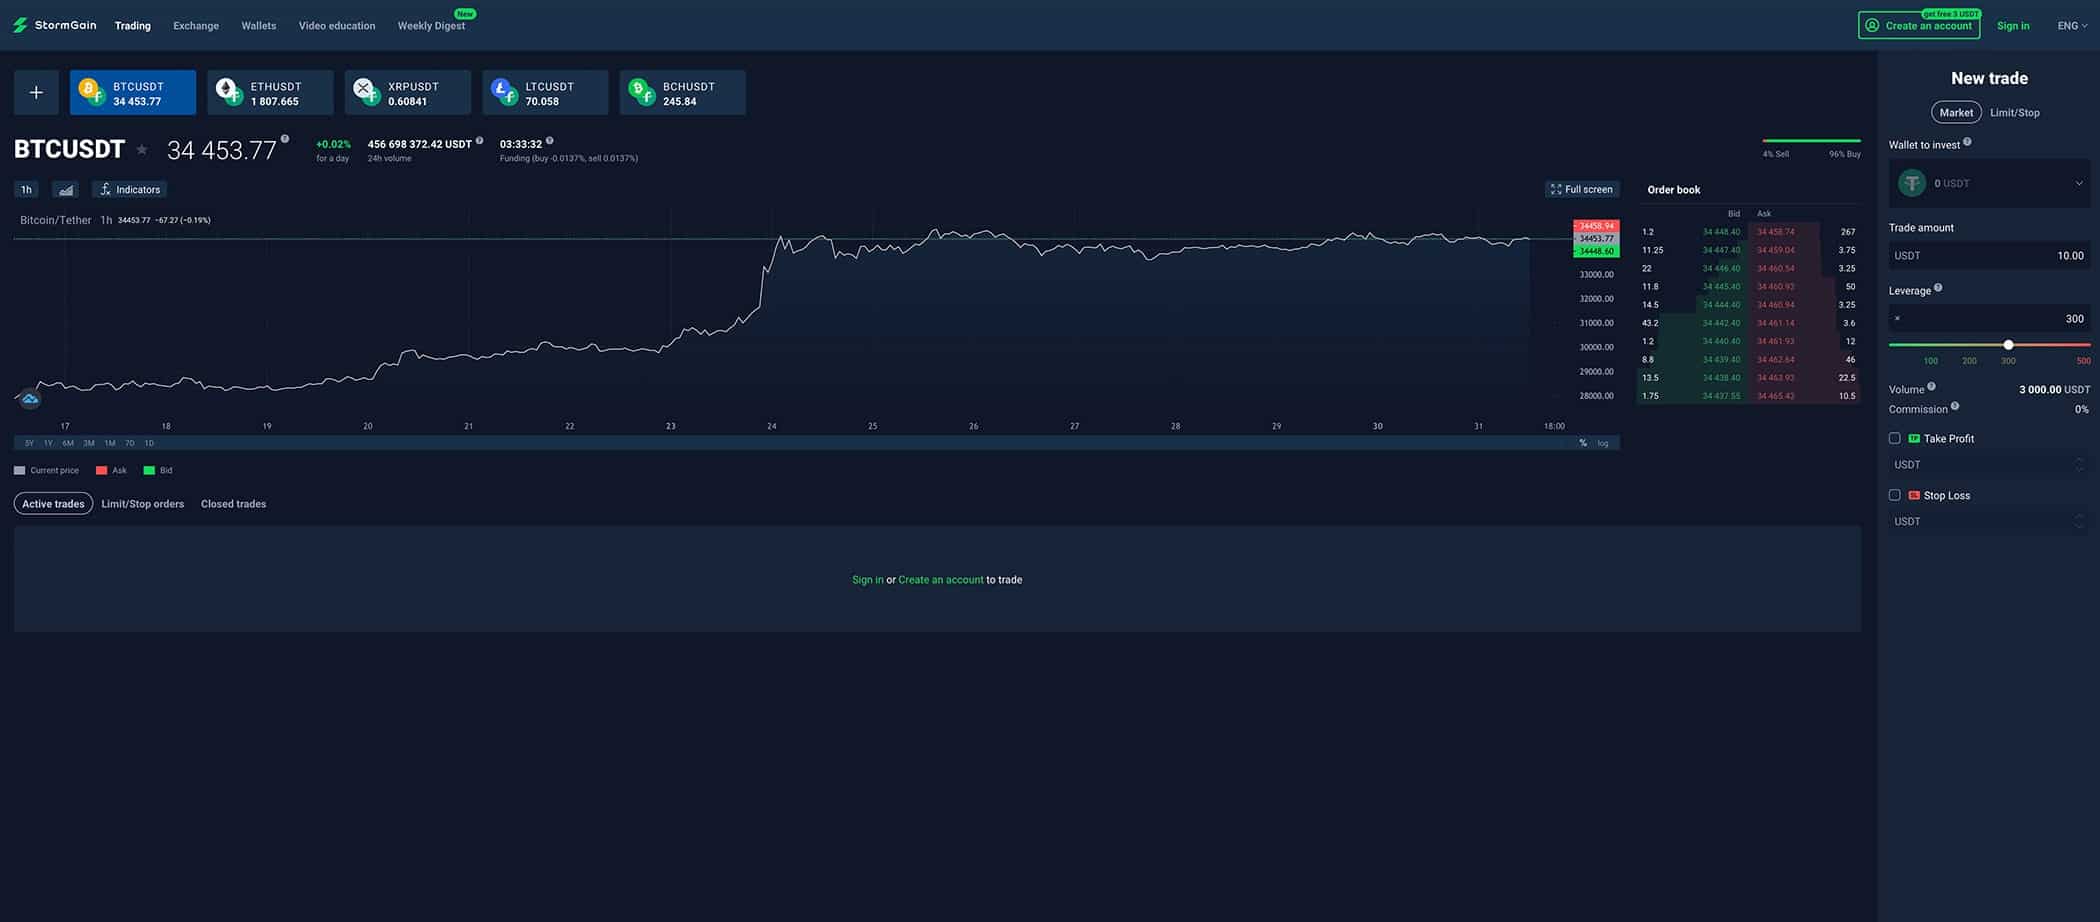Toggle Current price legend item
This screenshot has height=922, width=2100.
click(x=46, y=470)
